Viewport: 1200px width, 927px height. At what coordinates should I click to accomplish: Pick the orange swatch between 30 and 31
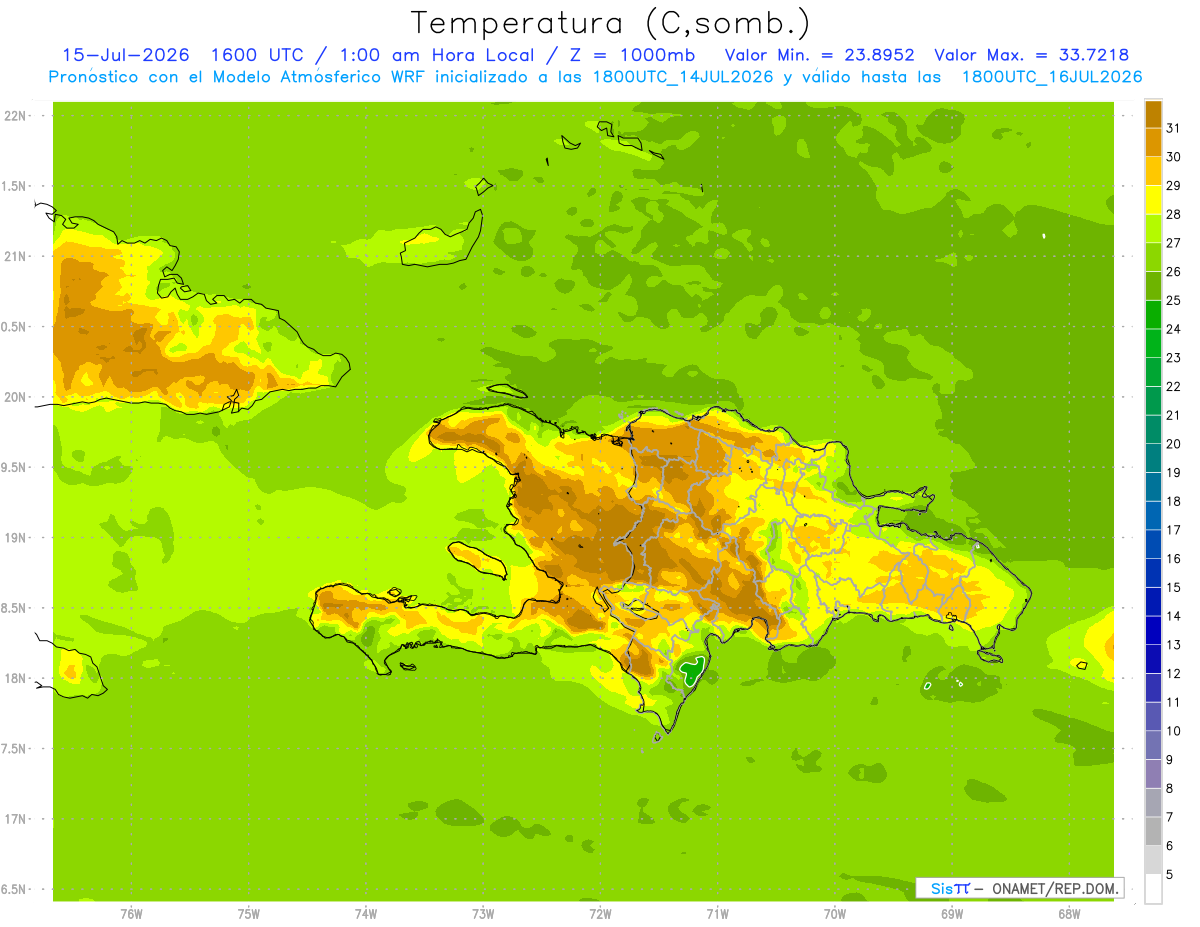coord(1153,142)
